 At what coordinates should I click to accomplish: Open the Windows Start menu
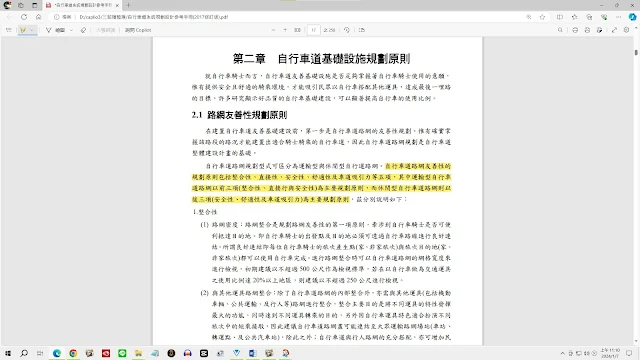pyautogui.click(x=8, y=353)
